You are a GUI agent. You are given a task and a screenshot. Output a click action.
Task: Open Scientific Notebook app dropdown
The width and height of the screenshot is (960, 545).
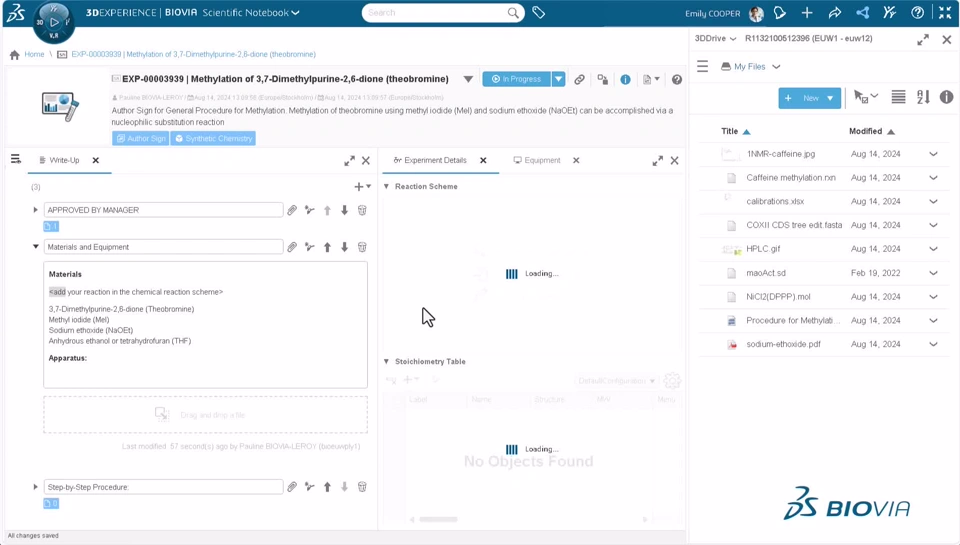295,13
